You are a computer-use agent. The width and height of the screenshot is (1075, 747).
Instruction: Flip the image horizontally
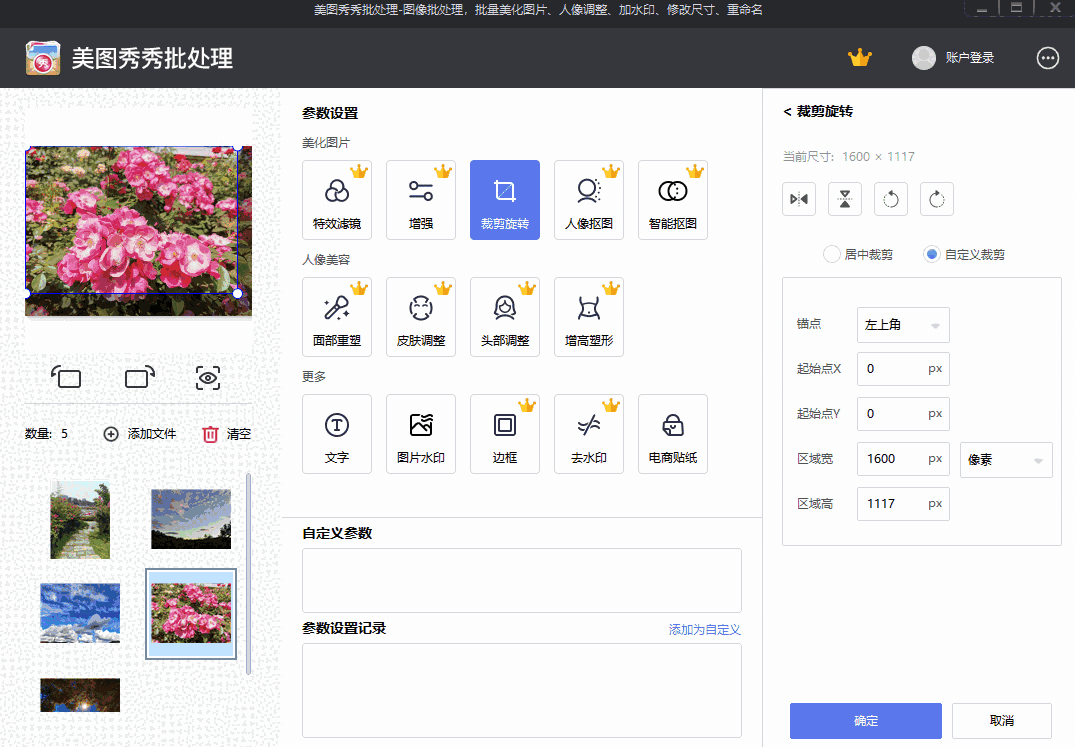pos(798,199)
